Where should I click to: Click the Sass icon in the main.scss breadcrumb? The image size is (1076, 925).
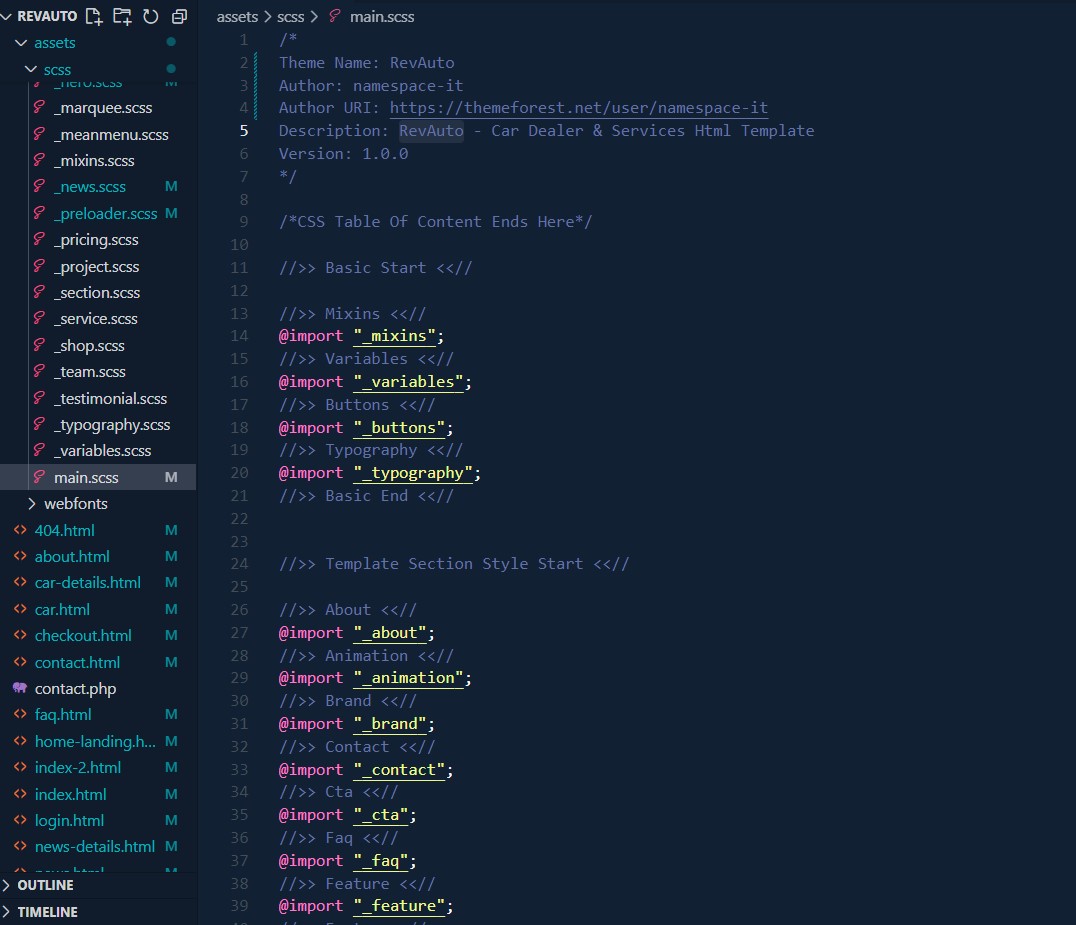335,17
